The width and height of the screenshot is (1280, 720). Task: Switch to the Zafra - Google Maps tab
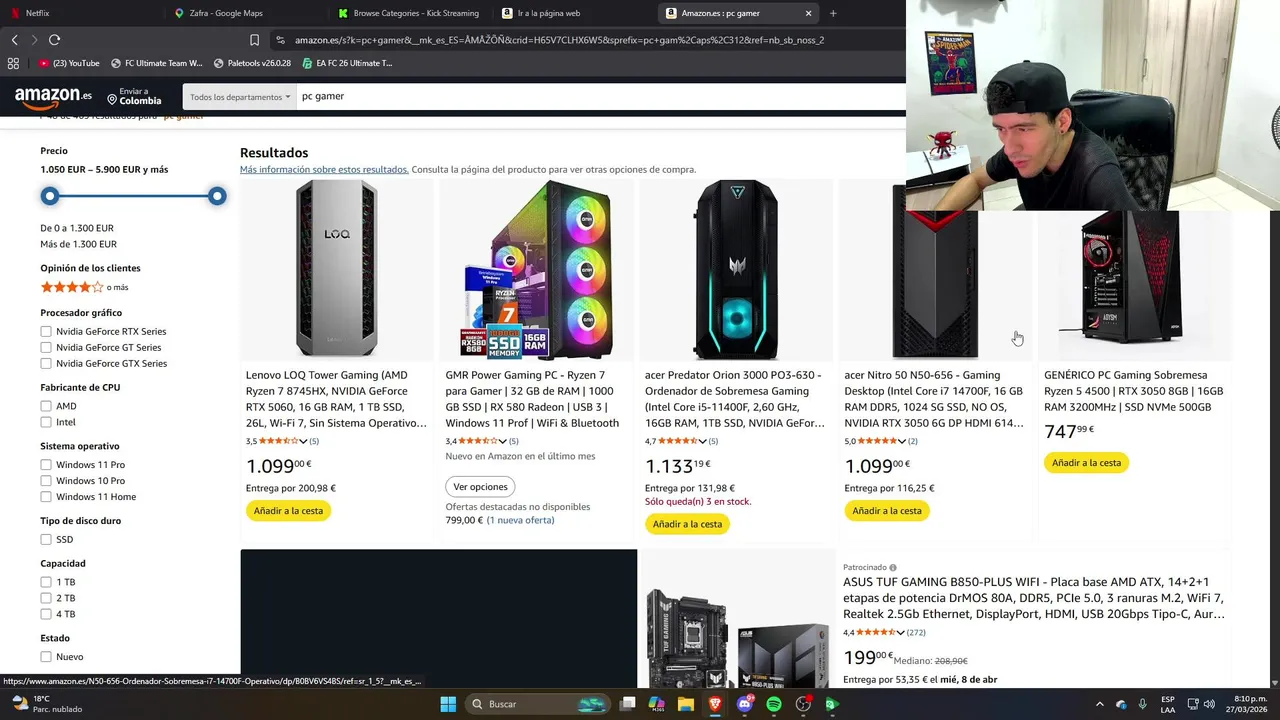(x=218, y=13)
